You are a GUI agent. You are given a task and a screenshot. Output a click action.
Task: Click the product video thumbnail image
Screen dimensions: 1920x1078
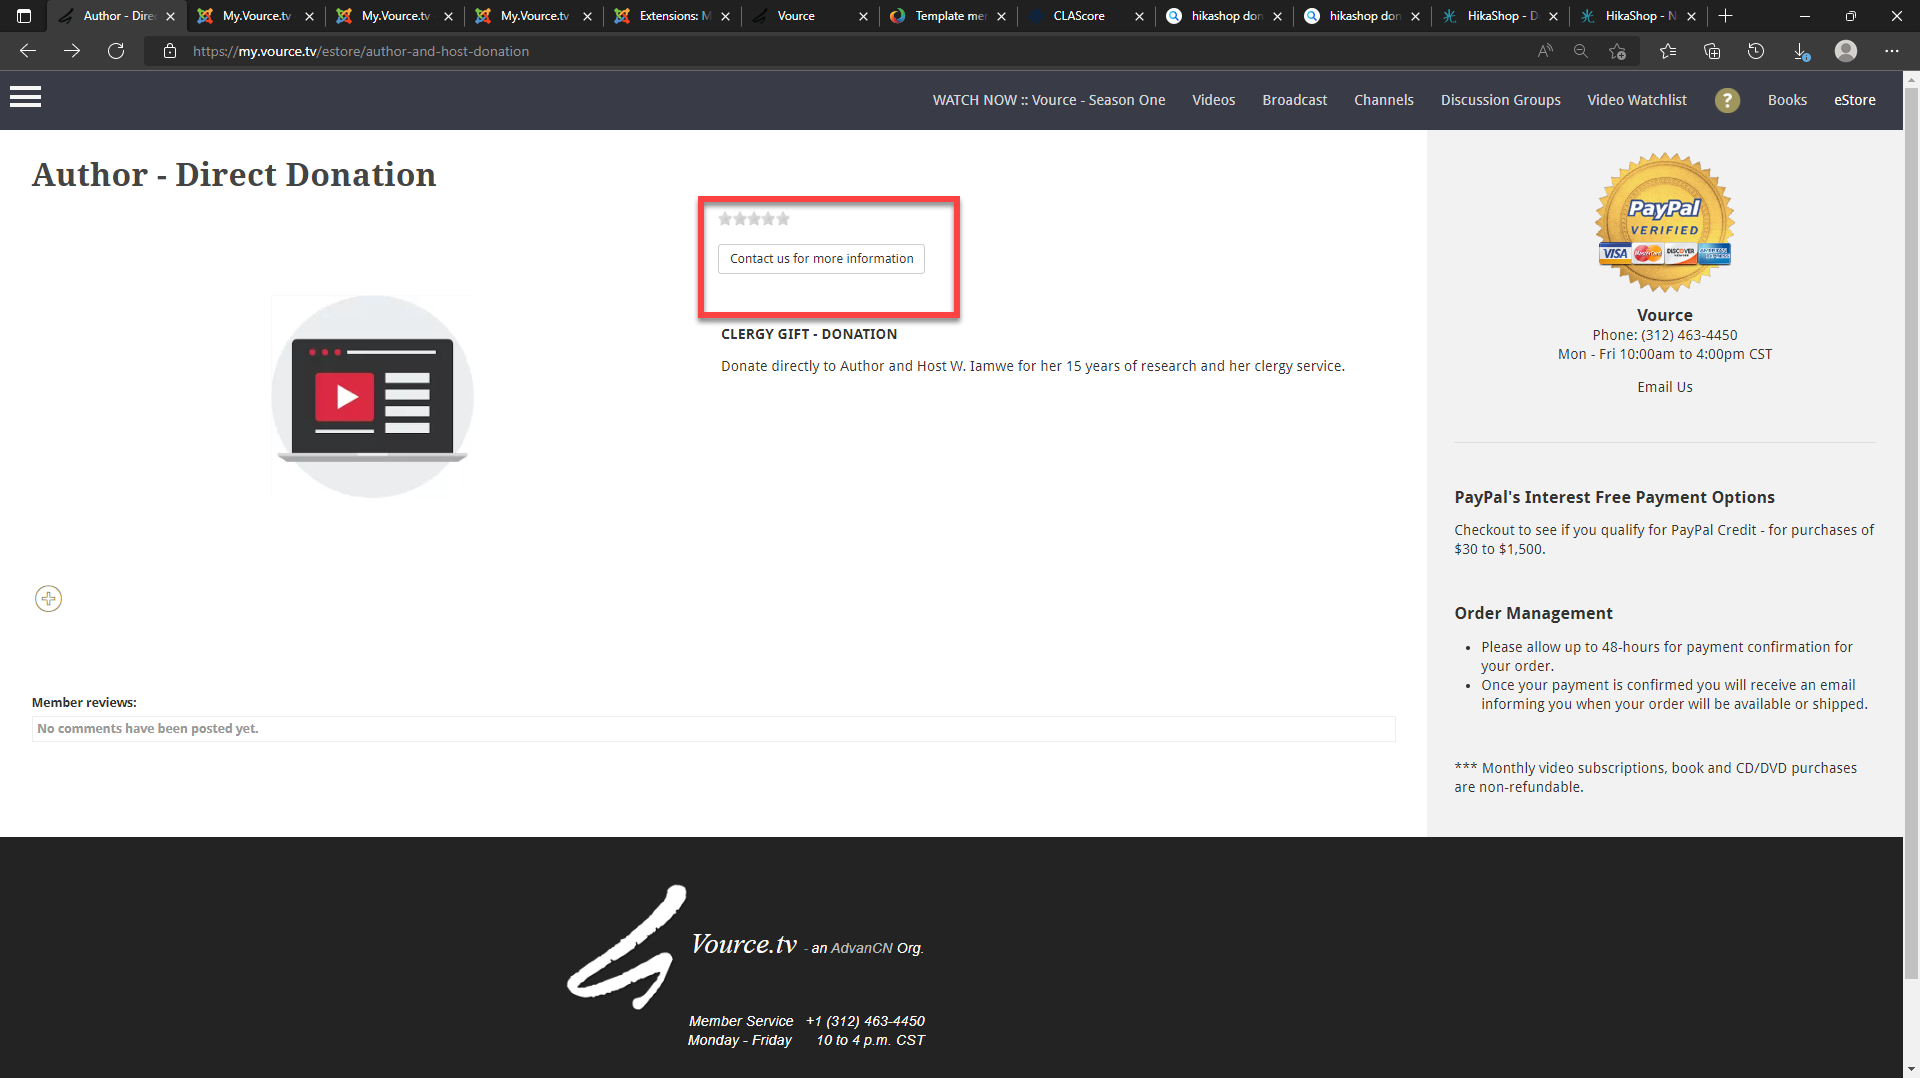372,396
